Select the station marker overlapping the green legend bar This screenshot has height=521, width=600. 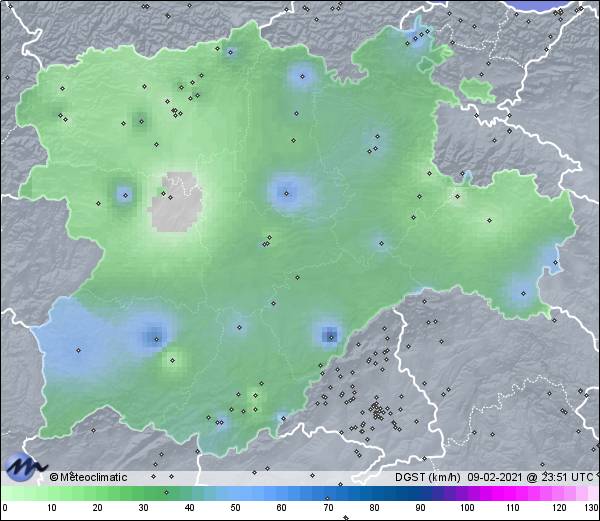166,492
